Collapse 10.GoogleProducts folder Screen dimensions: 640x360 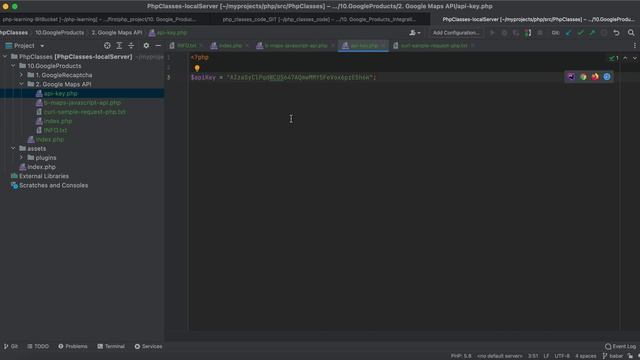(13, 66)
